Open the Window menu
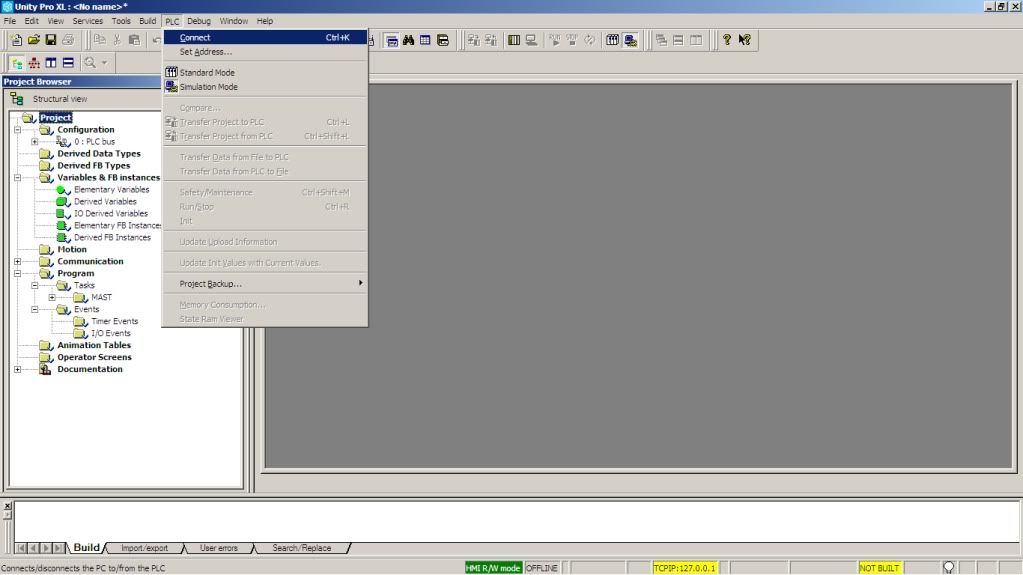Viewport: 1023px width, 575px height. click(x=234, y=21)
